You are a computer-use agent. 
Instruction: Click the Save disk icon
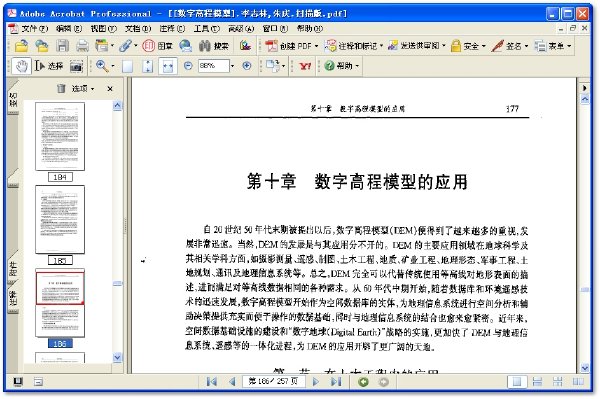coord(62,46)
